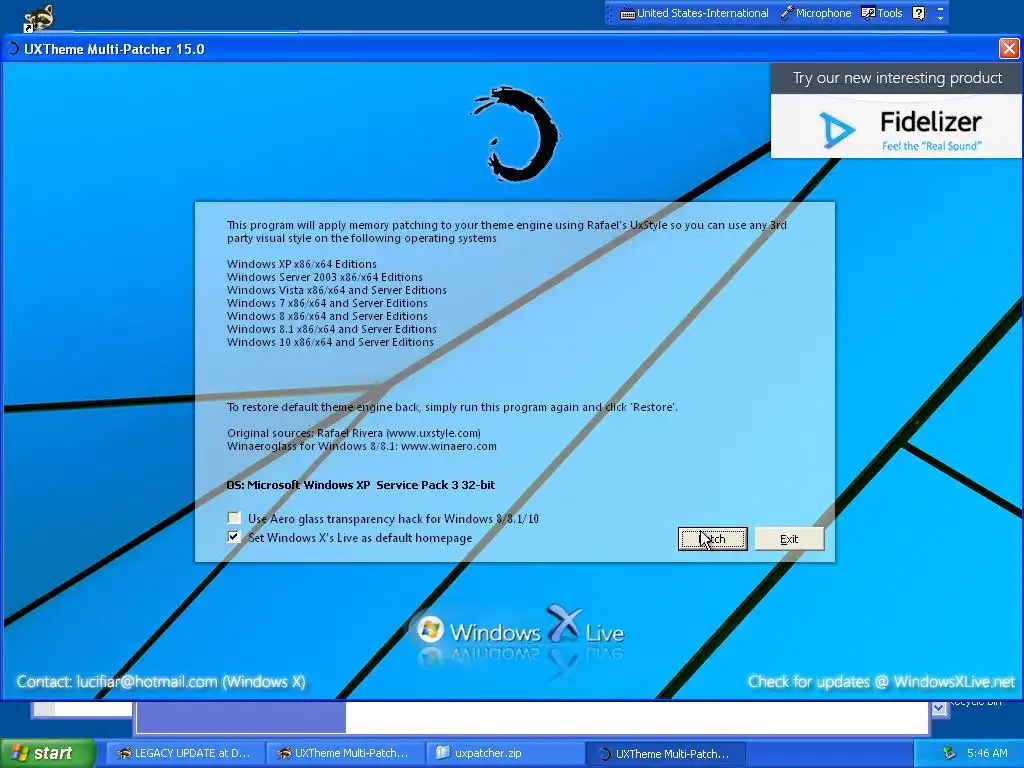1024x768 pixels.
Task: Click the language bar help icon
Action: tap(918, 13)
